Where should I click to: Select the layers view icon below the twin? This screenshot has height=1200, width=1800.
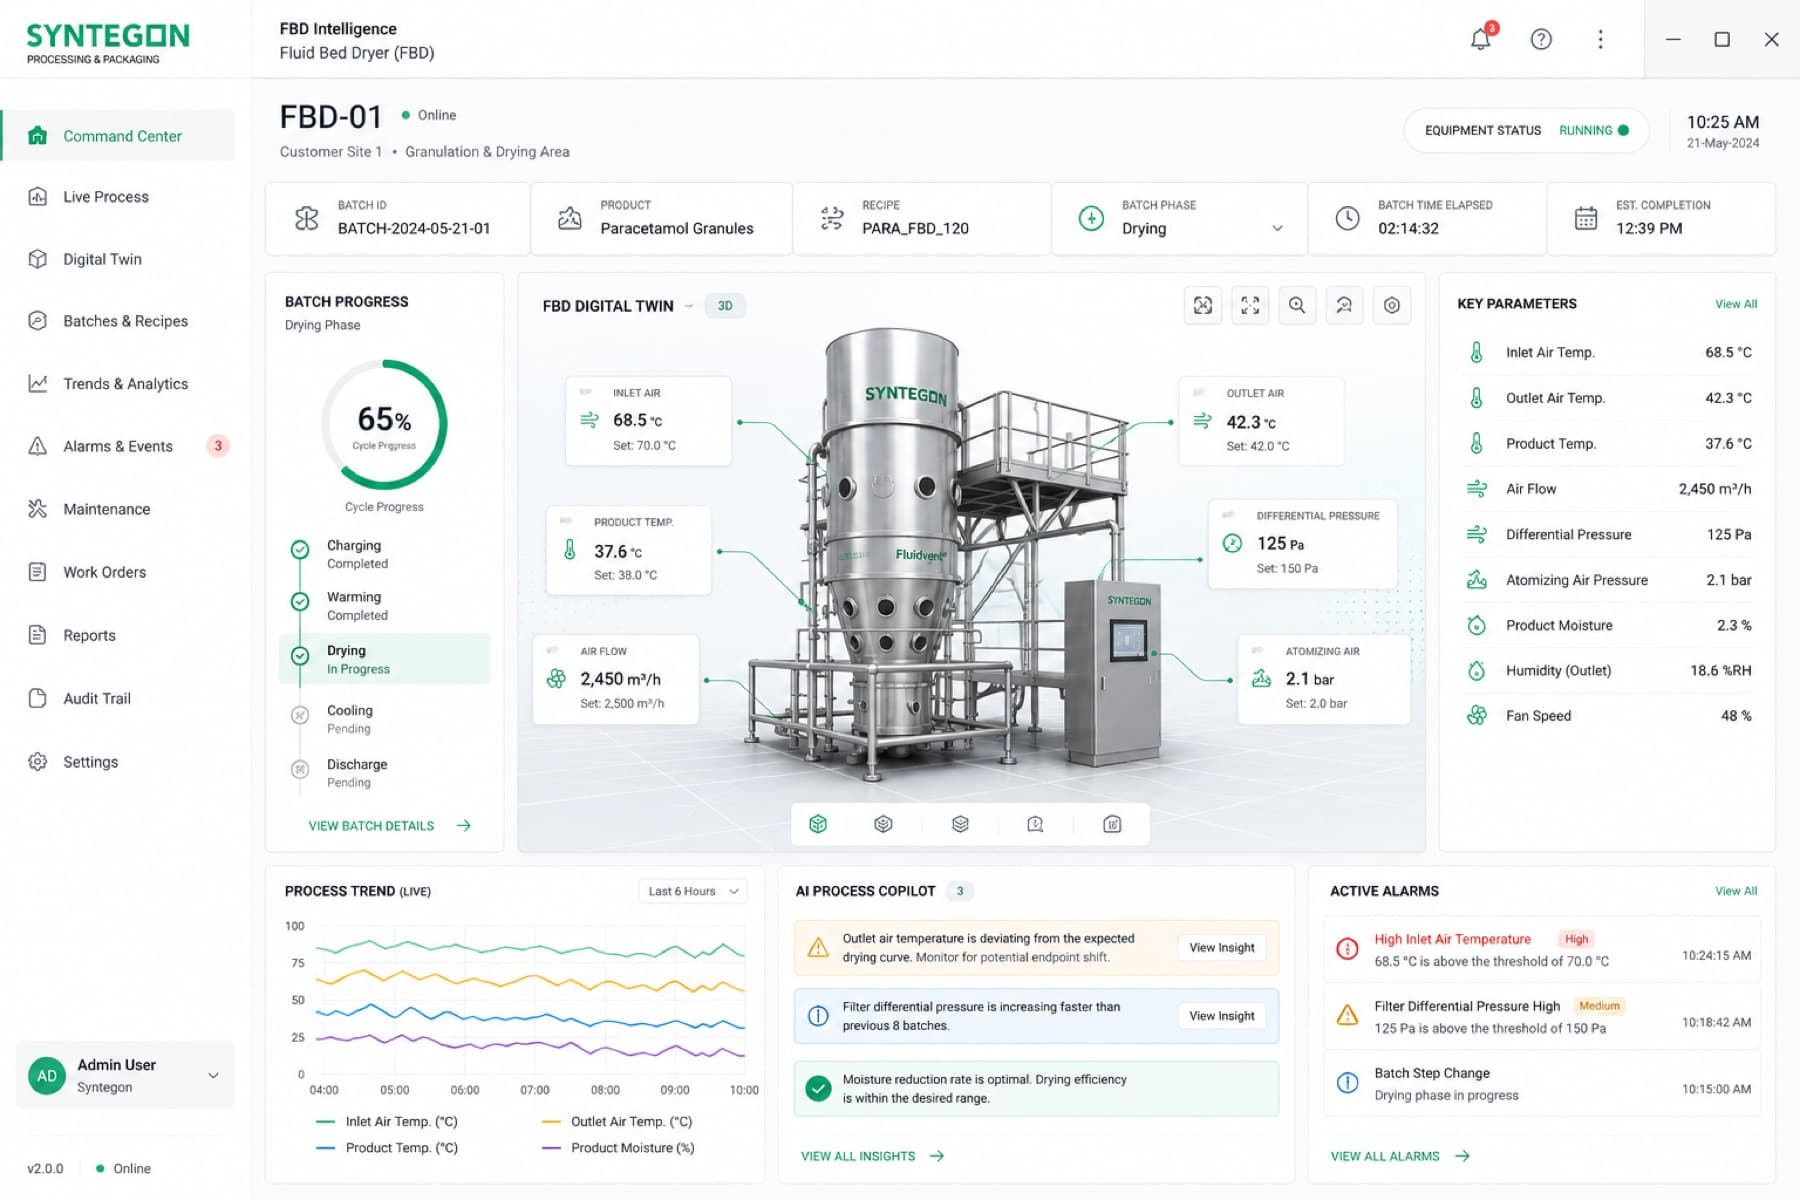960,824
